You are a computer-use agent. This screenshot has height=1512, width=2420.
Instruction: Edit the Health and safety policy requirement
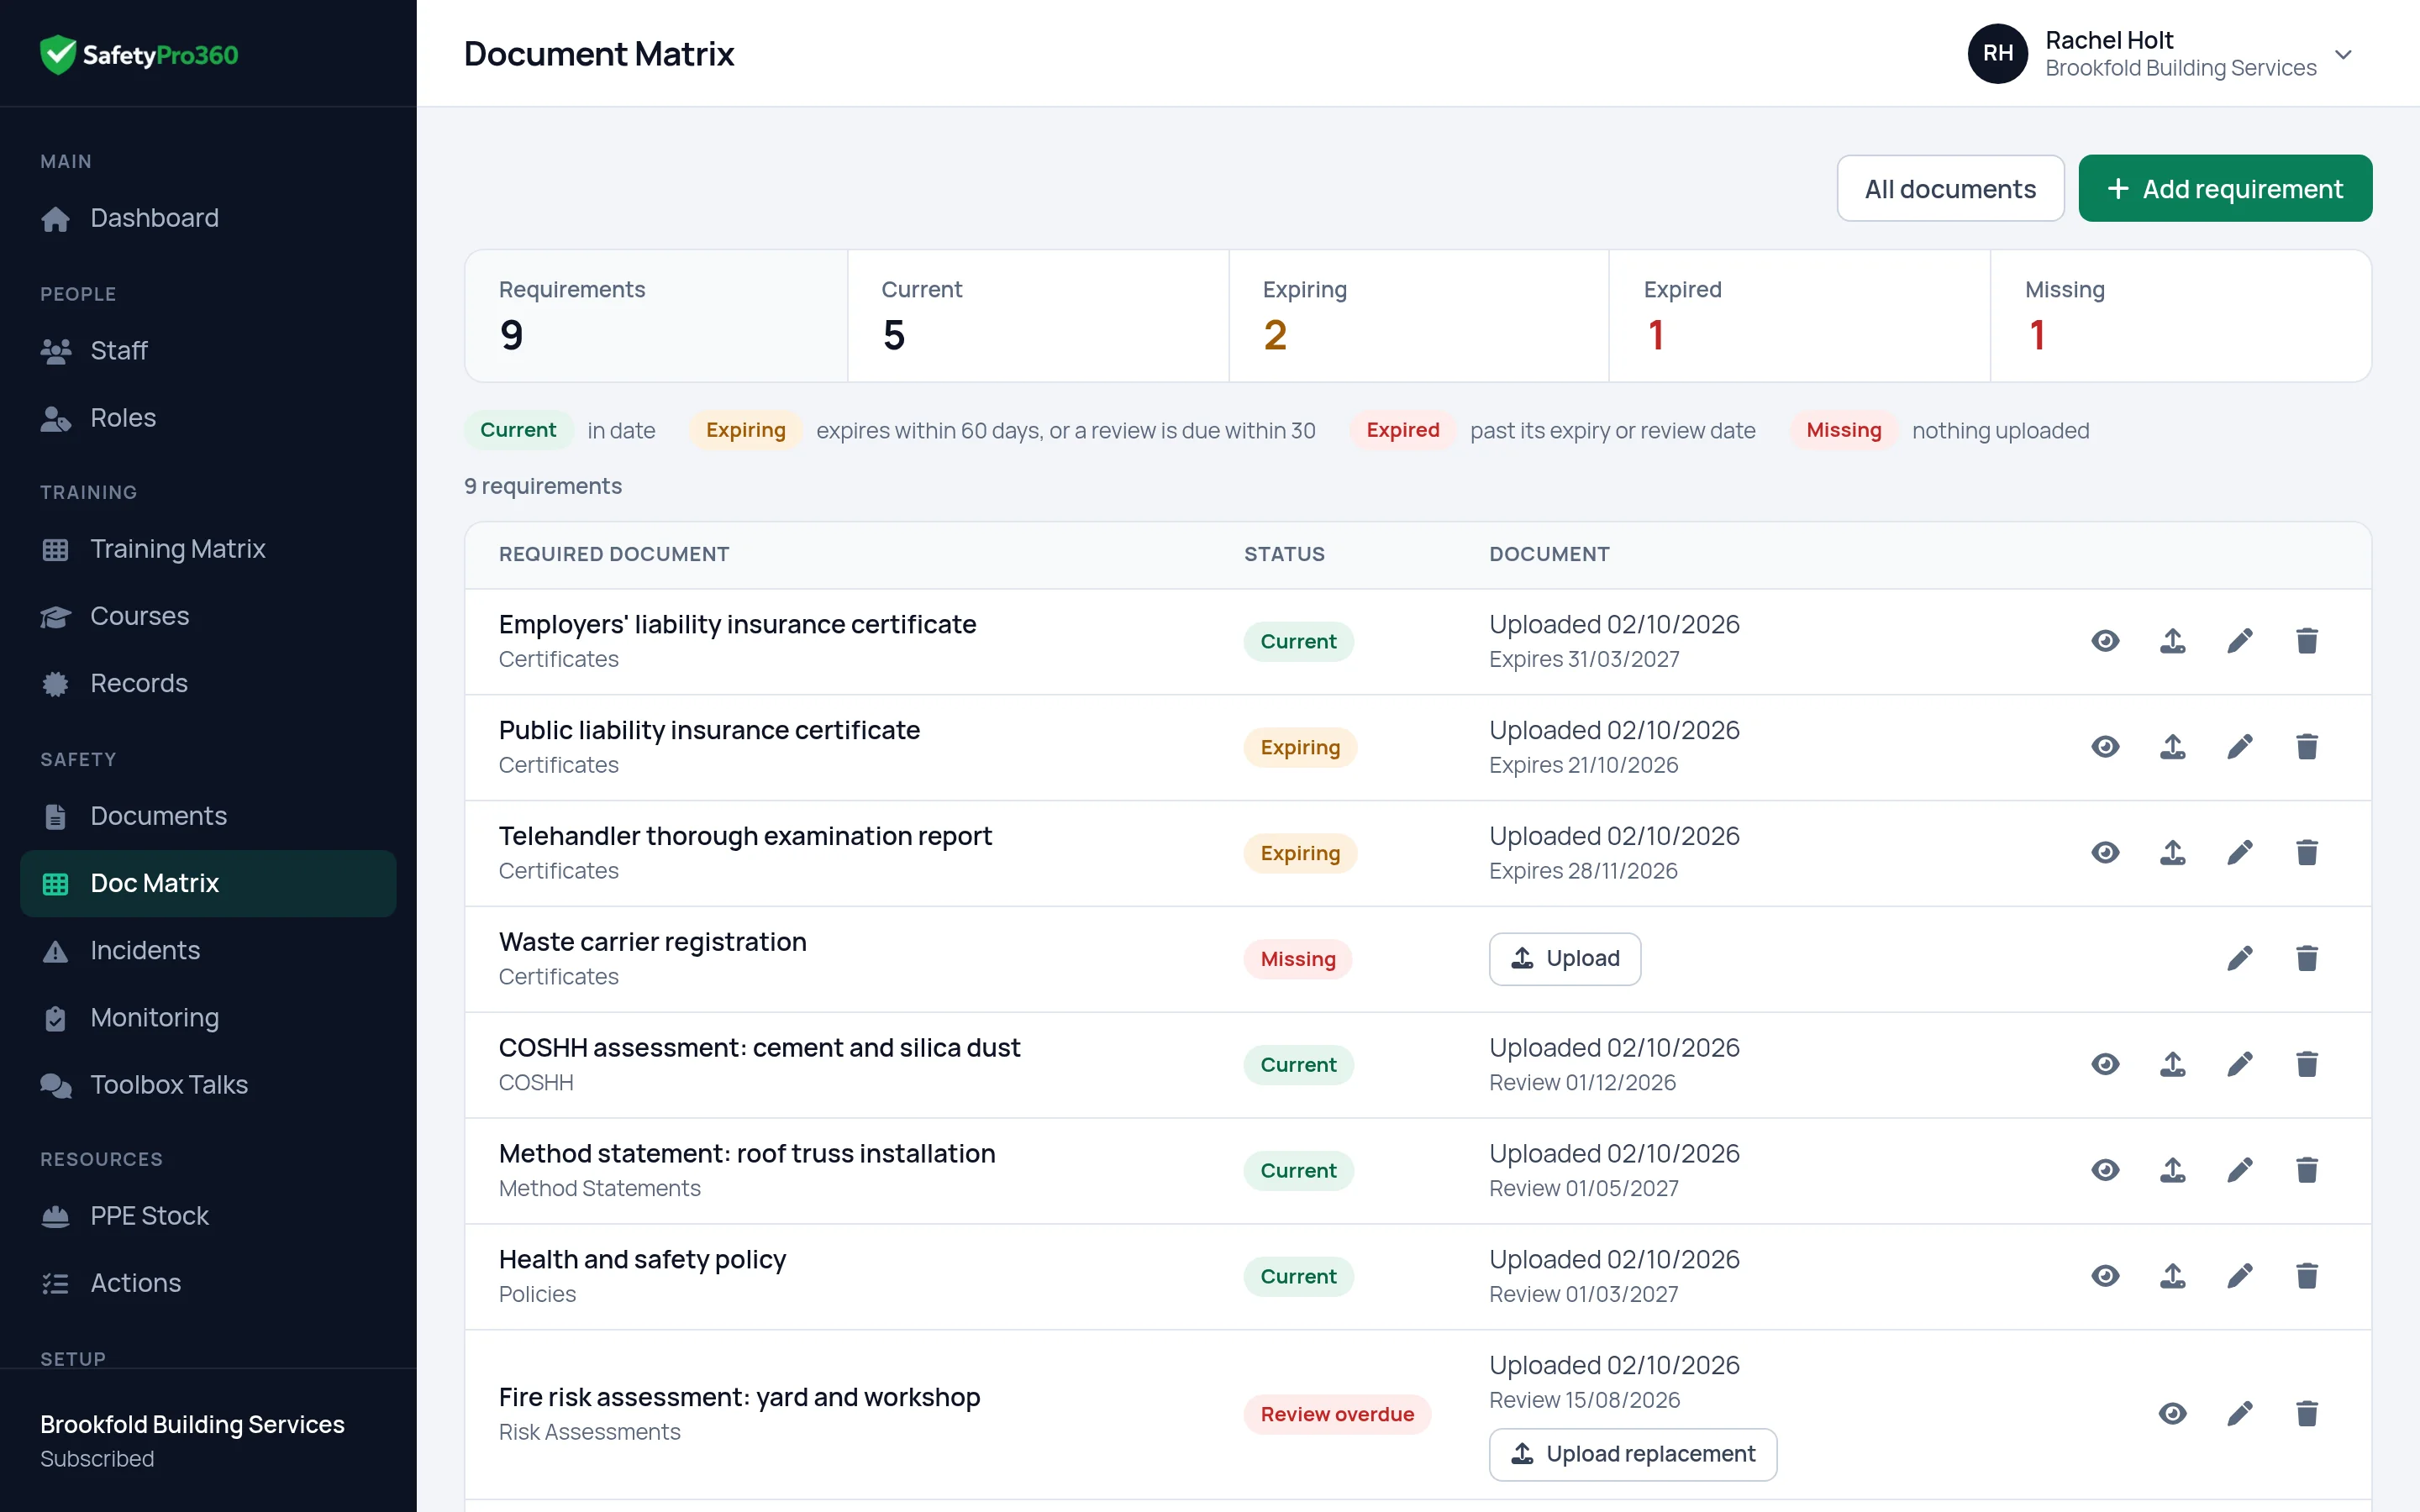2239,1276
